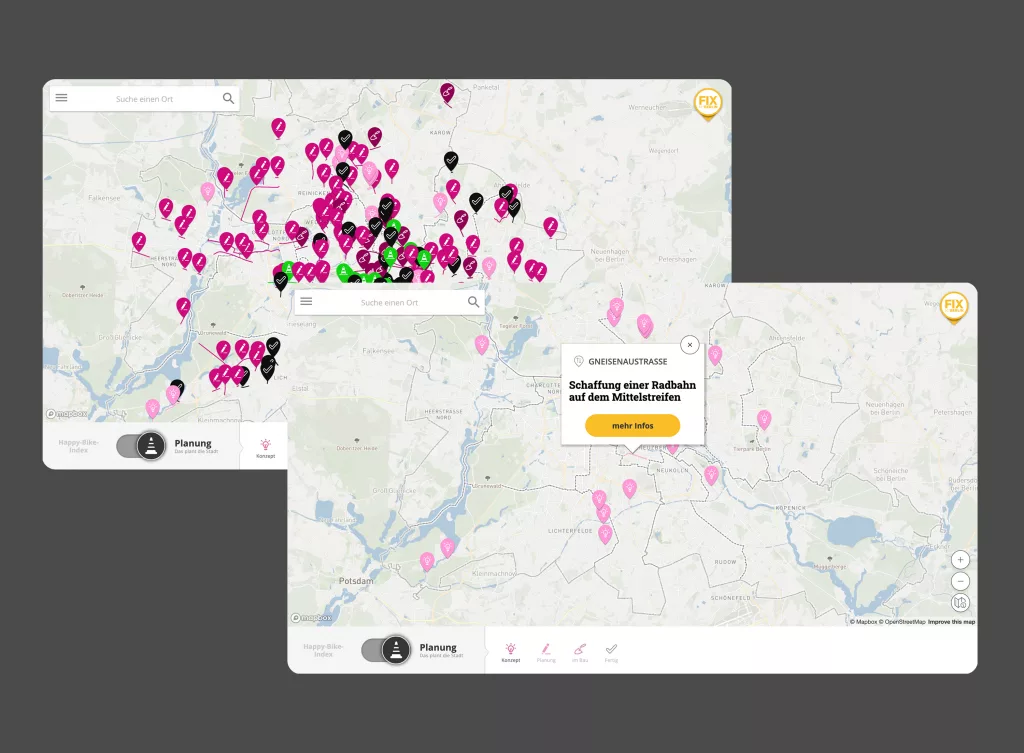Toggle the Planung switch in back window
Viewport: 1024px width, 753px height.
click(x=140, y=446)
